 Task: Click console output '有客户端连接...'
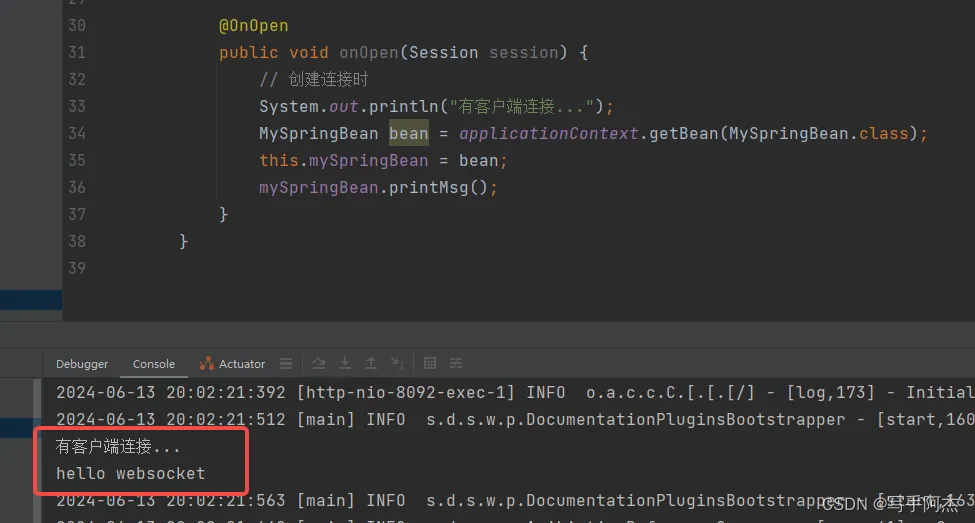coord(118,447)
